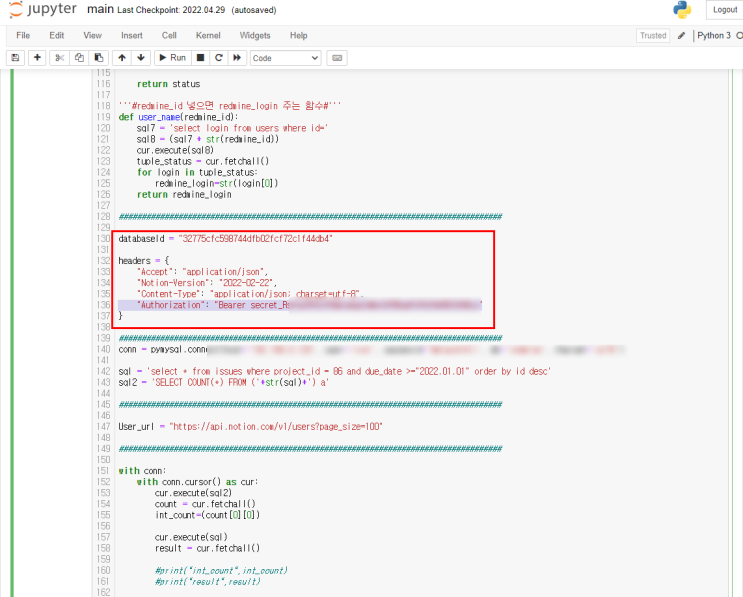Copy selected cells icon
Viewport: 743px width, 597px height.
point(79,58)
